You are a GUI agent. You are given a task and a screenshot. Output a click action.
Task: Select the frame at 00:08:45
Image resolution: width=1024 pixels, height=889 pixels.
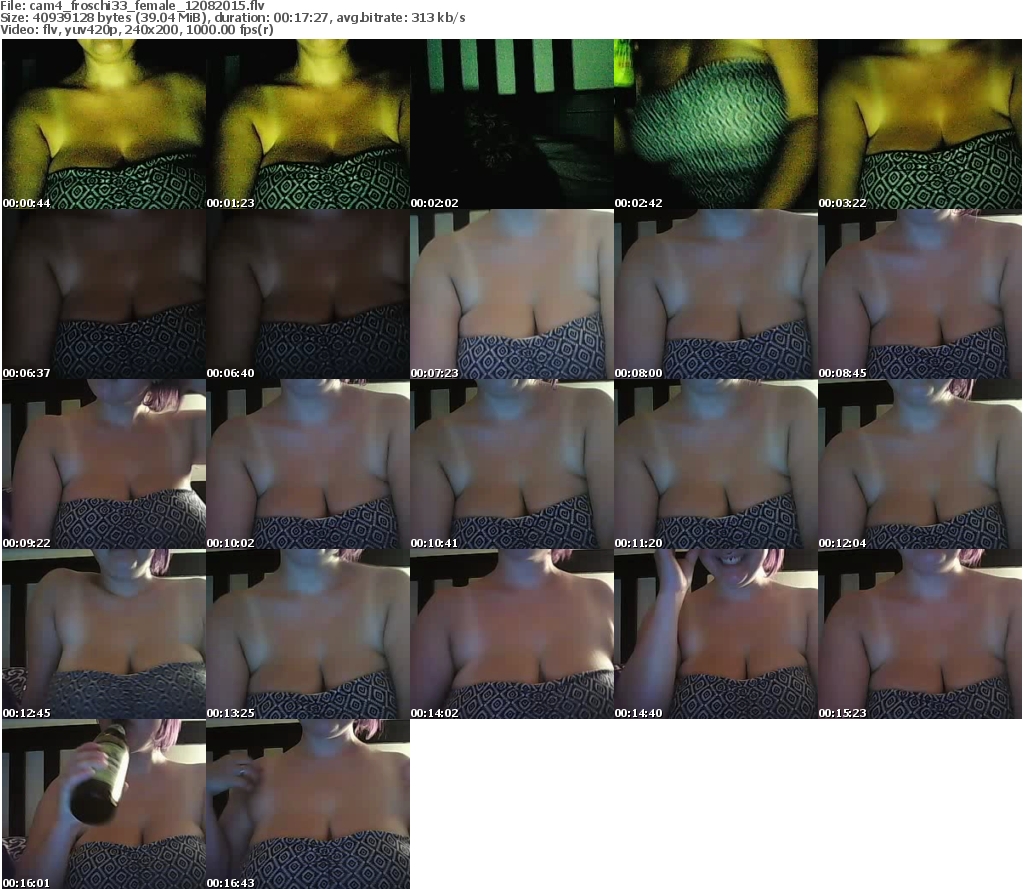pos(920,294)
